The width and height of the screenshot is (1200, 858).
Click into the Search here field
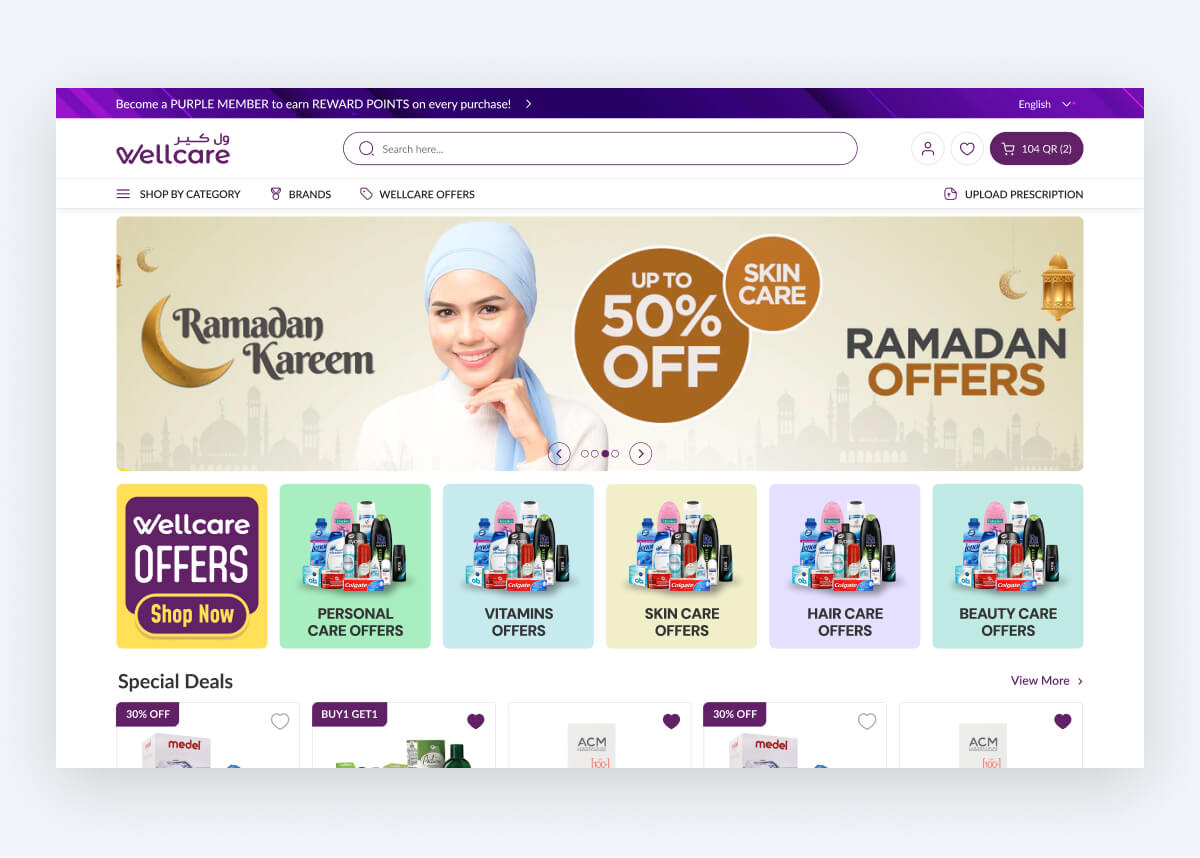coord(600,149)
